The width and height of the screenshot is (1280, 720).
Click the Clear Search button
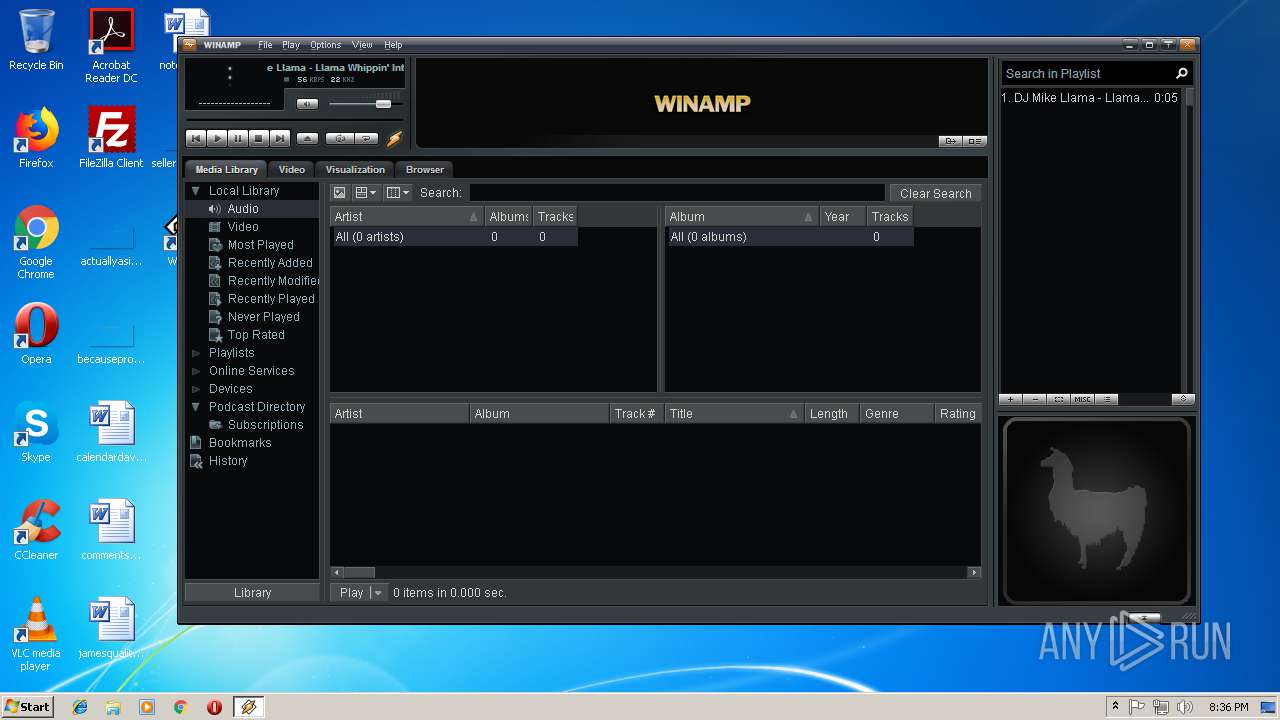click(935, 193)
